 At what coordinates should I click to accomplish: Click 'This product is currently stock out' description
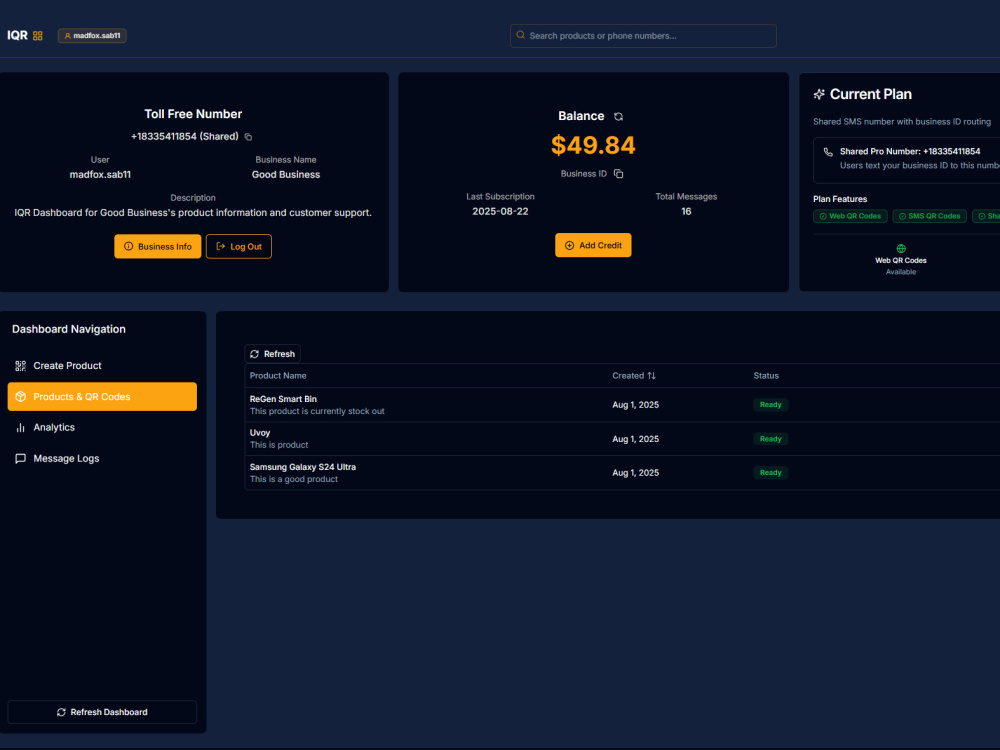coord(317,411)
